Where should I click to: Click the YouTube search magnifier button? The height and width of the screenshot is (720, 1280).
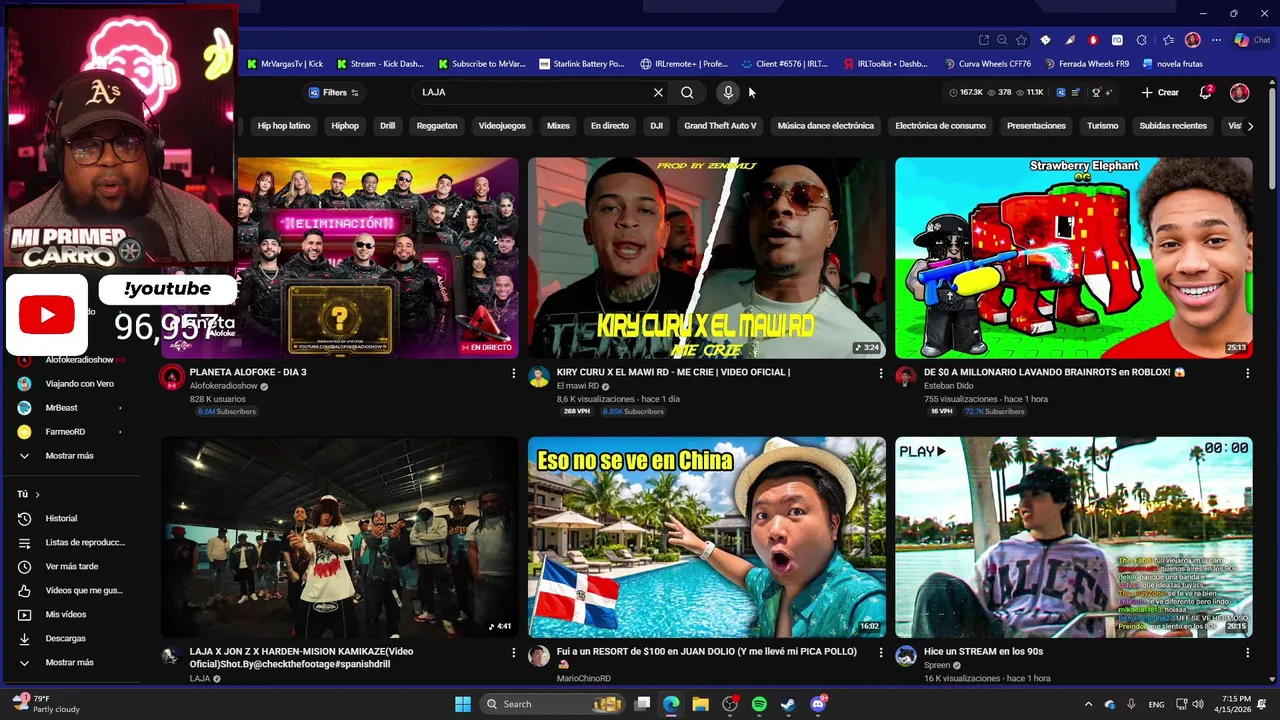click(687, 92)
